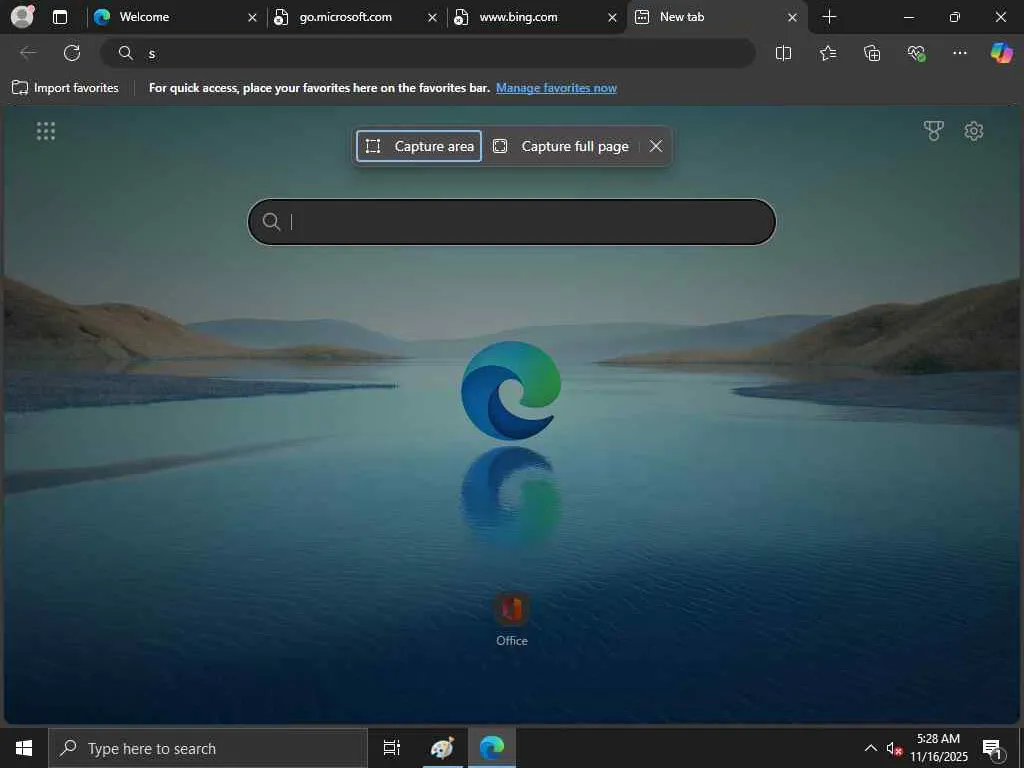Close the web capture toolbar
Screen dimensions: 1024x768
tap(656, 146)
